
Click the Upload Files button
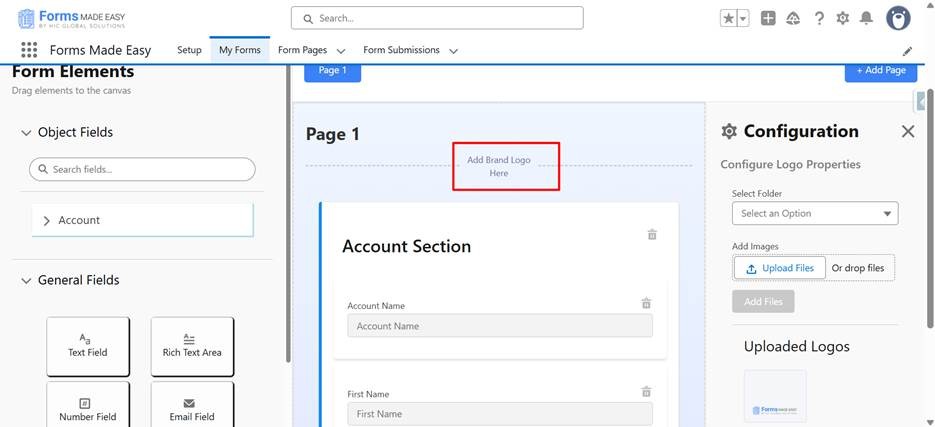pos(779,268)
